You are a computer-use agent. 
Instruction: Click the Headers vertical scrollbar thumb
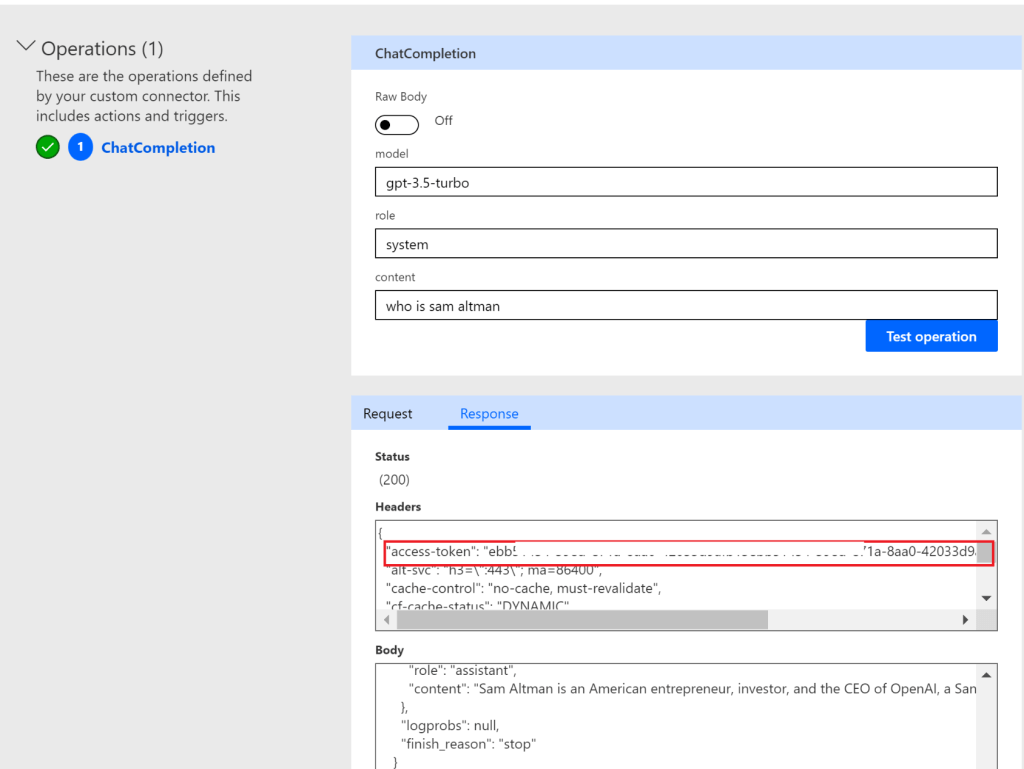pyautogui.click(x=985, y=553)
